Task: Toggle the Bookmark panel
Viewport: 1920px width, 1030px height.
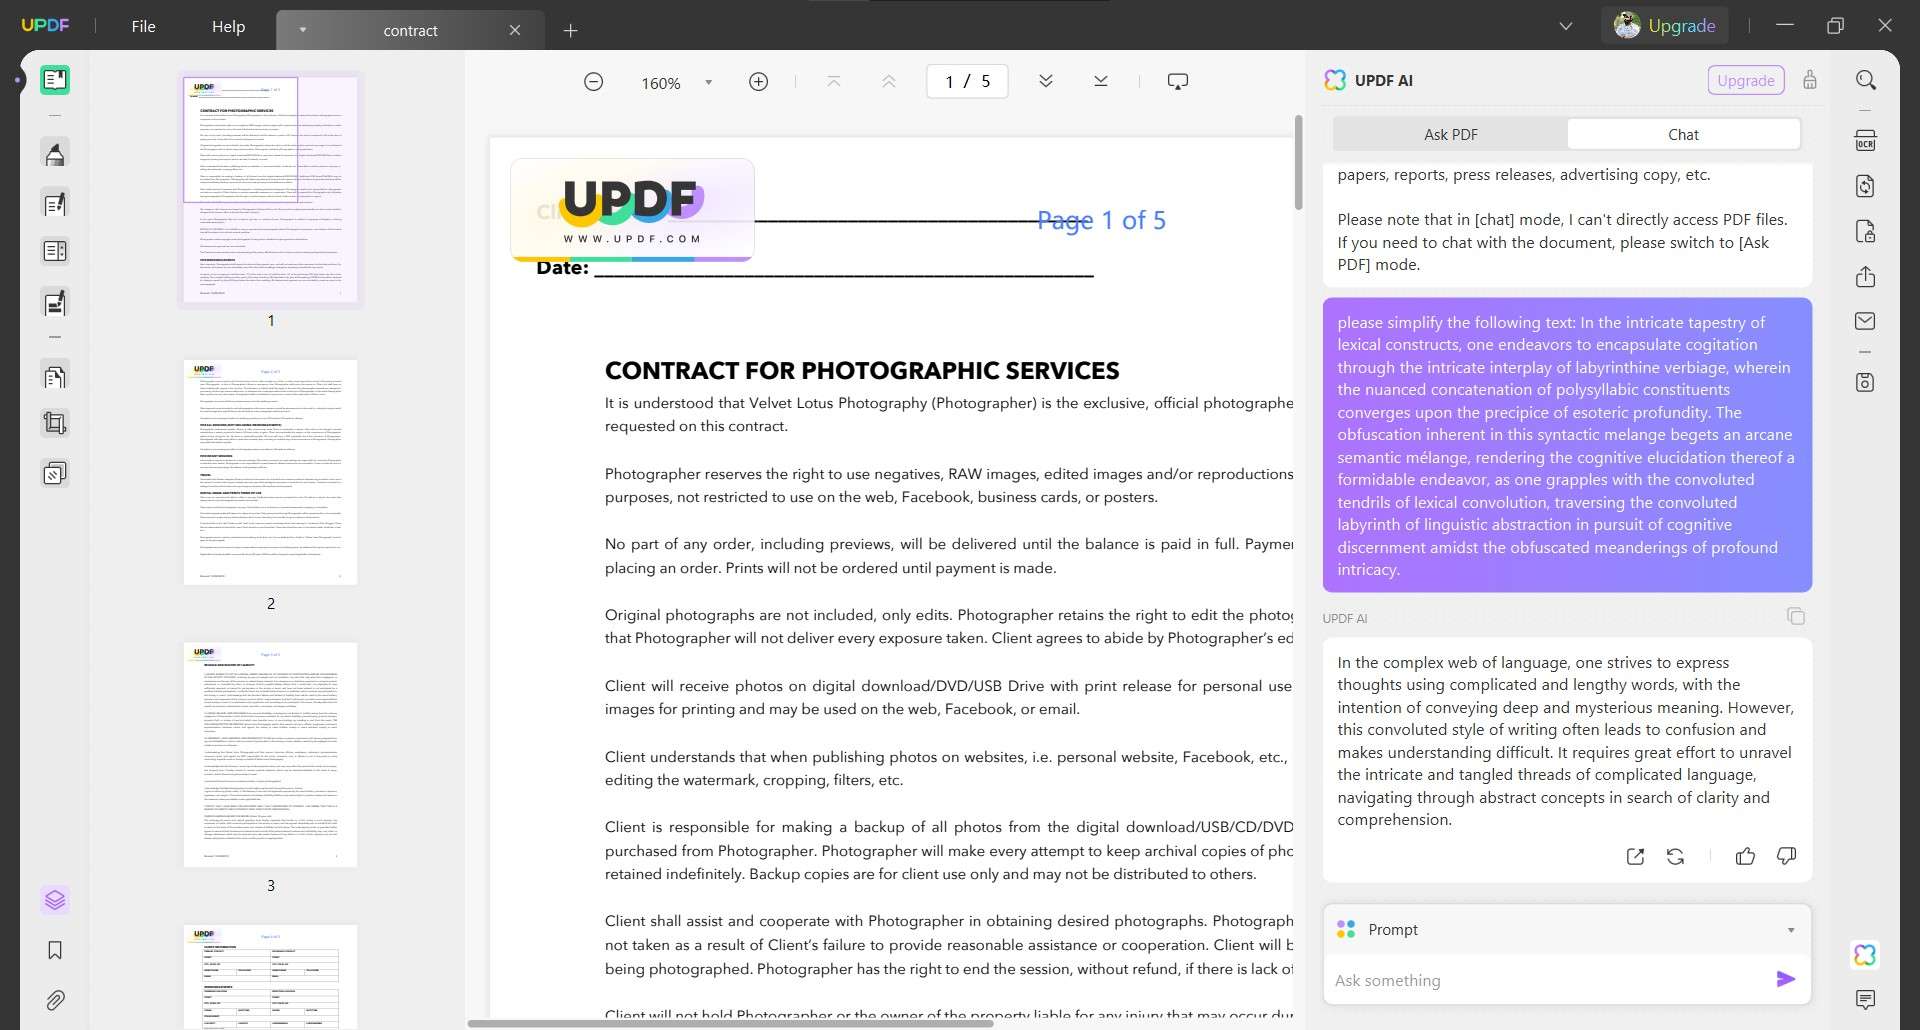Action: [x=55, y=950]
